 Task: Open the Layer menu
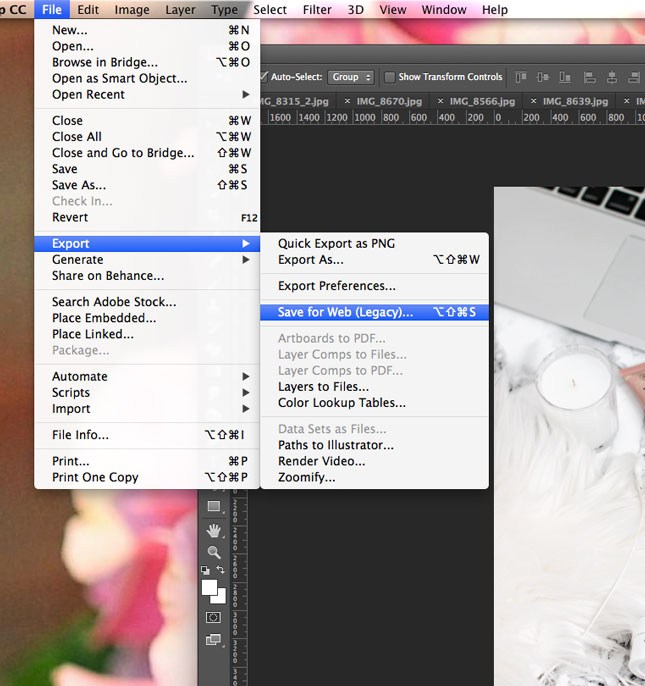click(x=180, y=9)
